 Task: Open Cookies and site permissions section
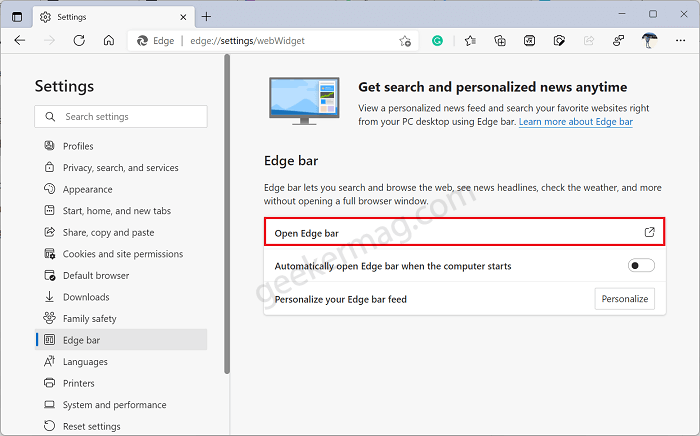coord(121,254)
